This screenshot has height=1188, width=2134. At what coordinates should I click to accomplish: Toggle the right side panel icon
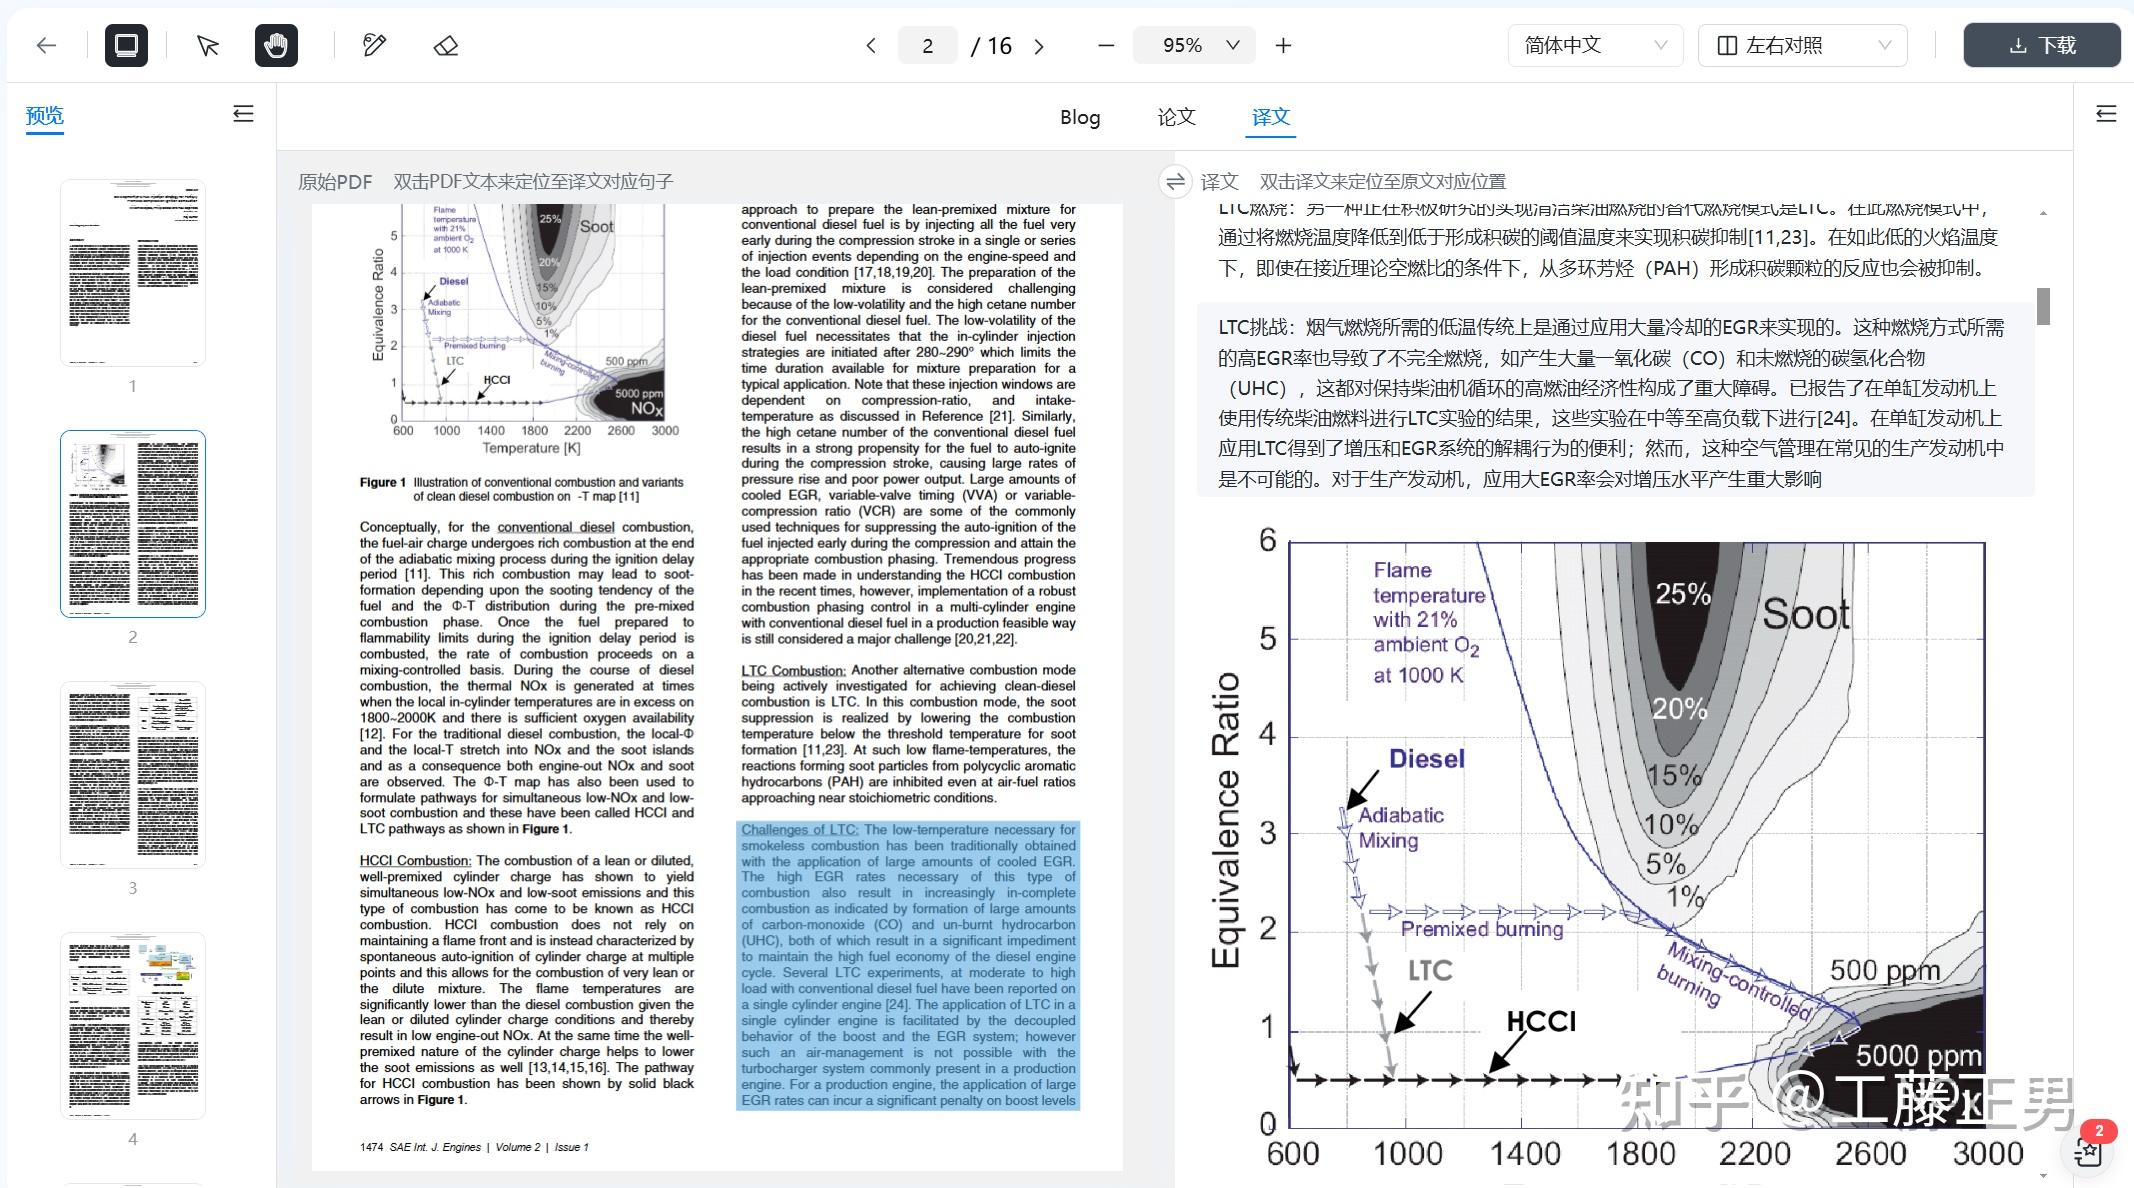2106,114
